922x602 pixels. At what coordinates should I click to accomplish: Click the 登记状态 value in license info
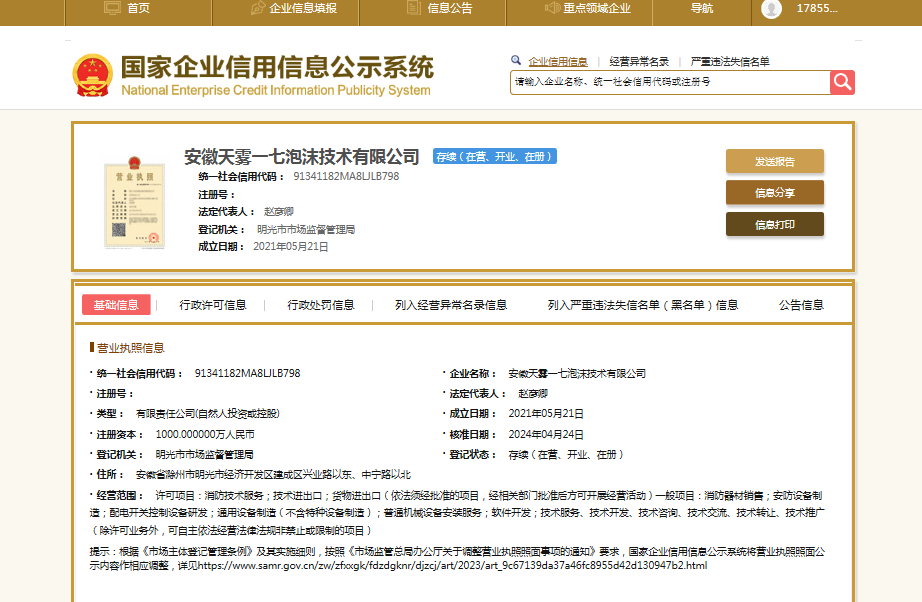566,454
